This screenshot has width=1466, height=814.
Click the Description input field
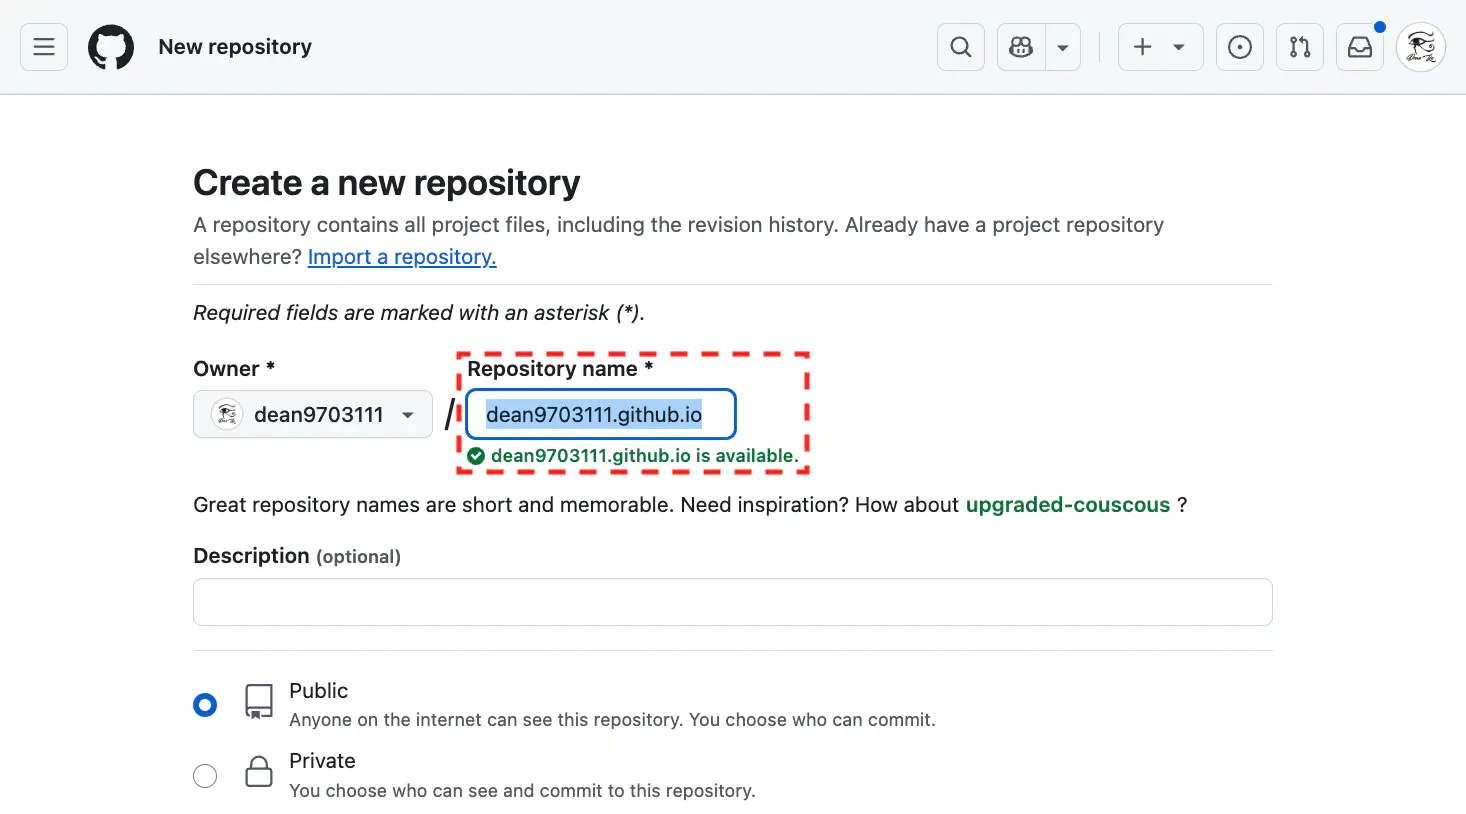pyautogui.click(x=733, y=602)
